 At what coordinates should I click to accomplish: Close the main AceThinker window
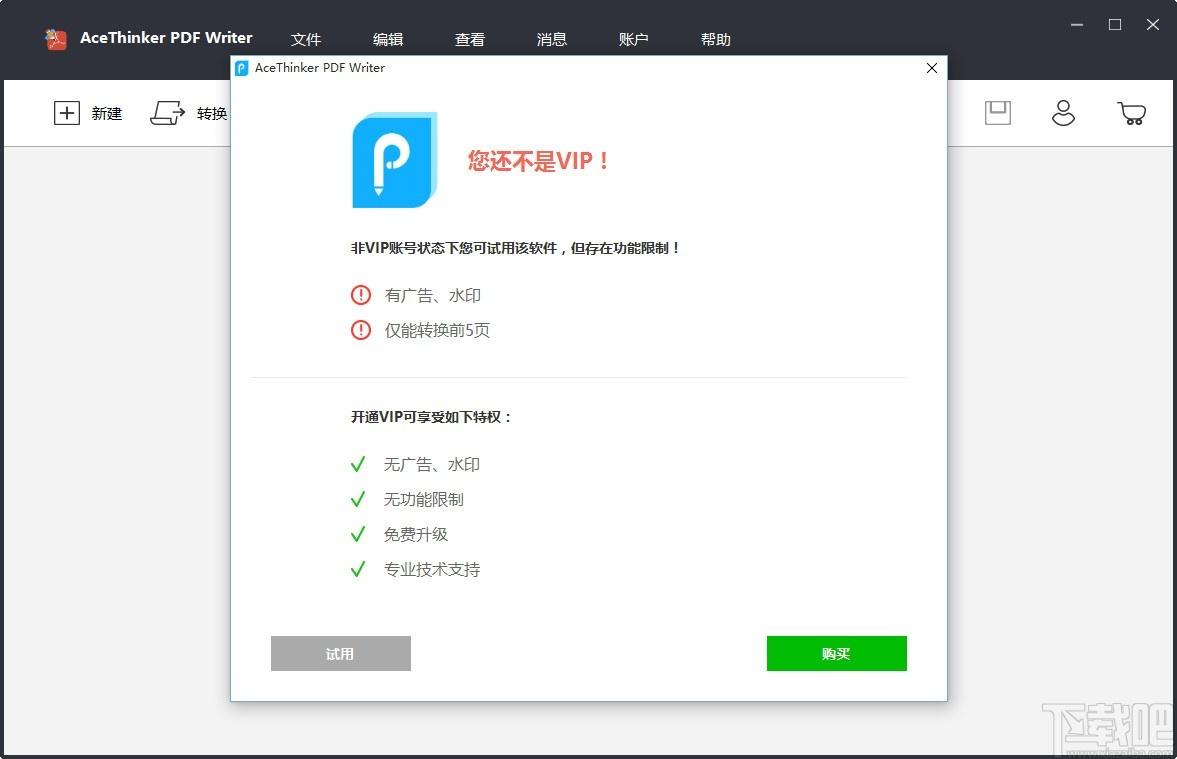click(x=1153, y=25)
